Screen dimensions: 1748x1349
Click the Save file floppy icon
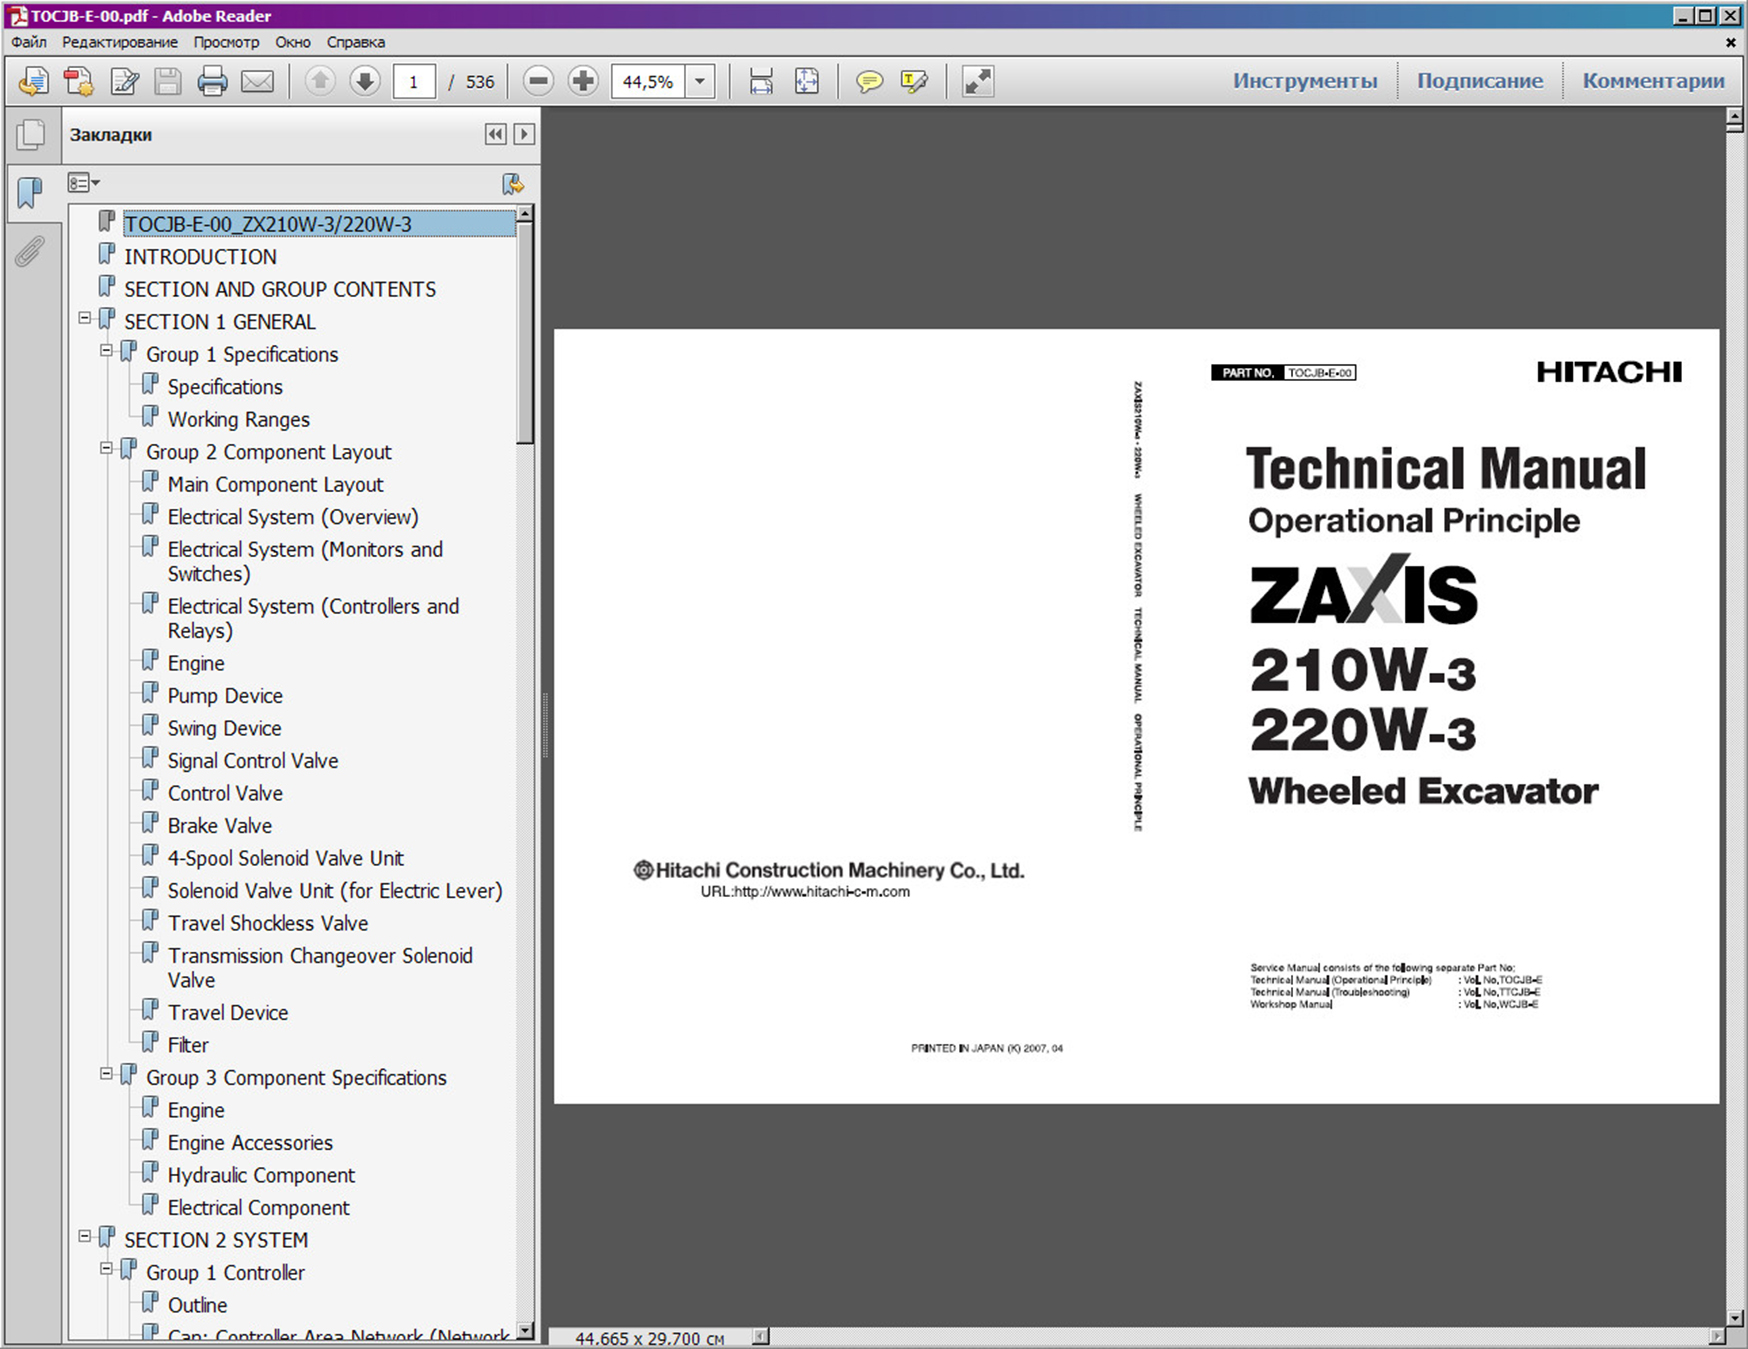click(x=168, y=81)
